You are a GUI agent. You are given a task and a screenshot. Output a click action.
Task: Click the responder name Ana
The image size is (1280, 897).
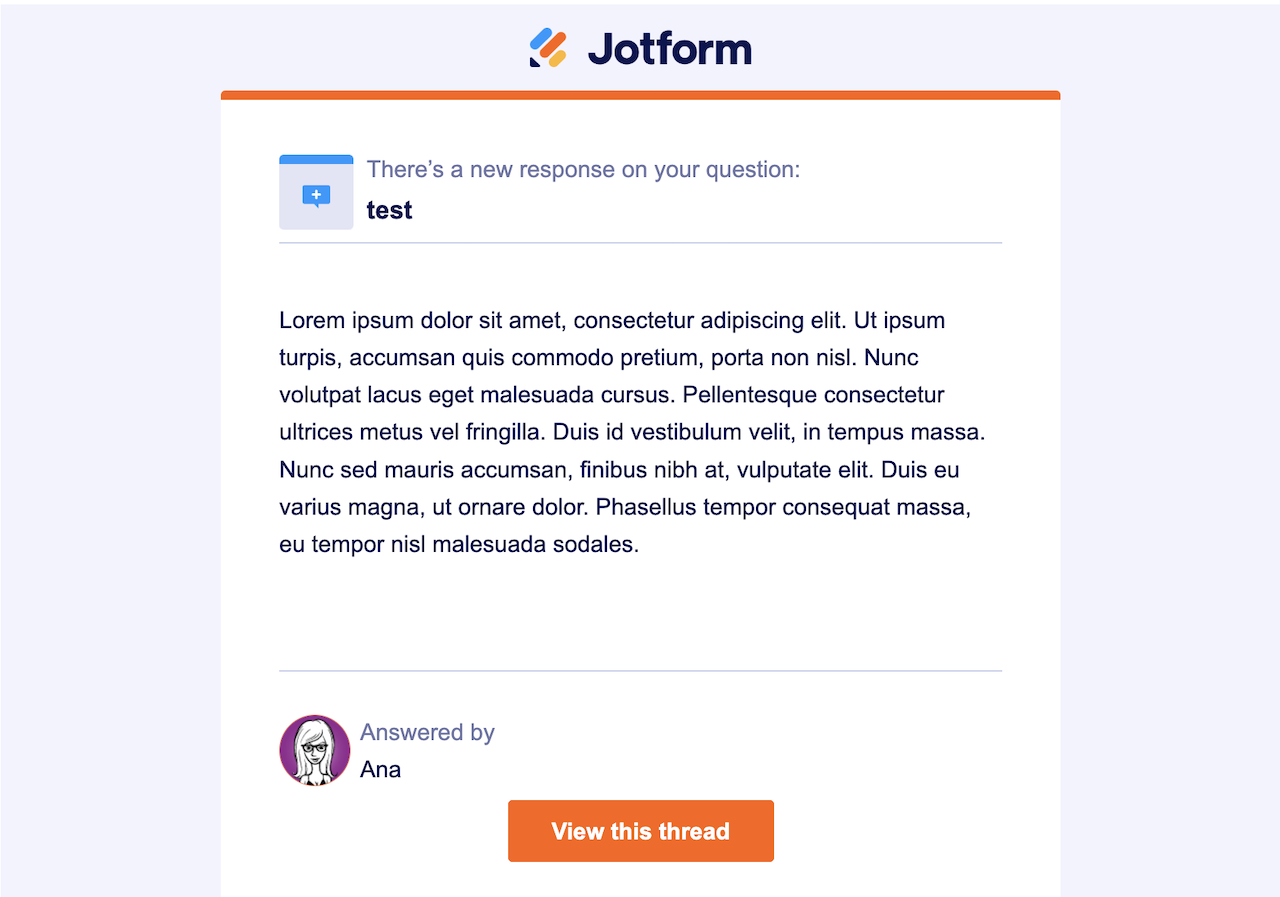380,769
